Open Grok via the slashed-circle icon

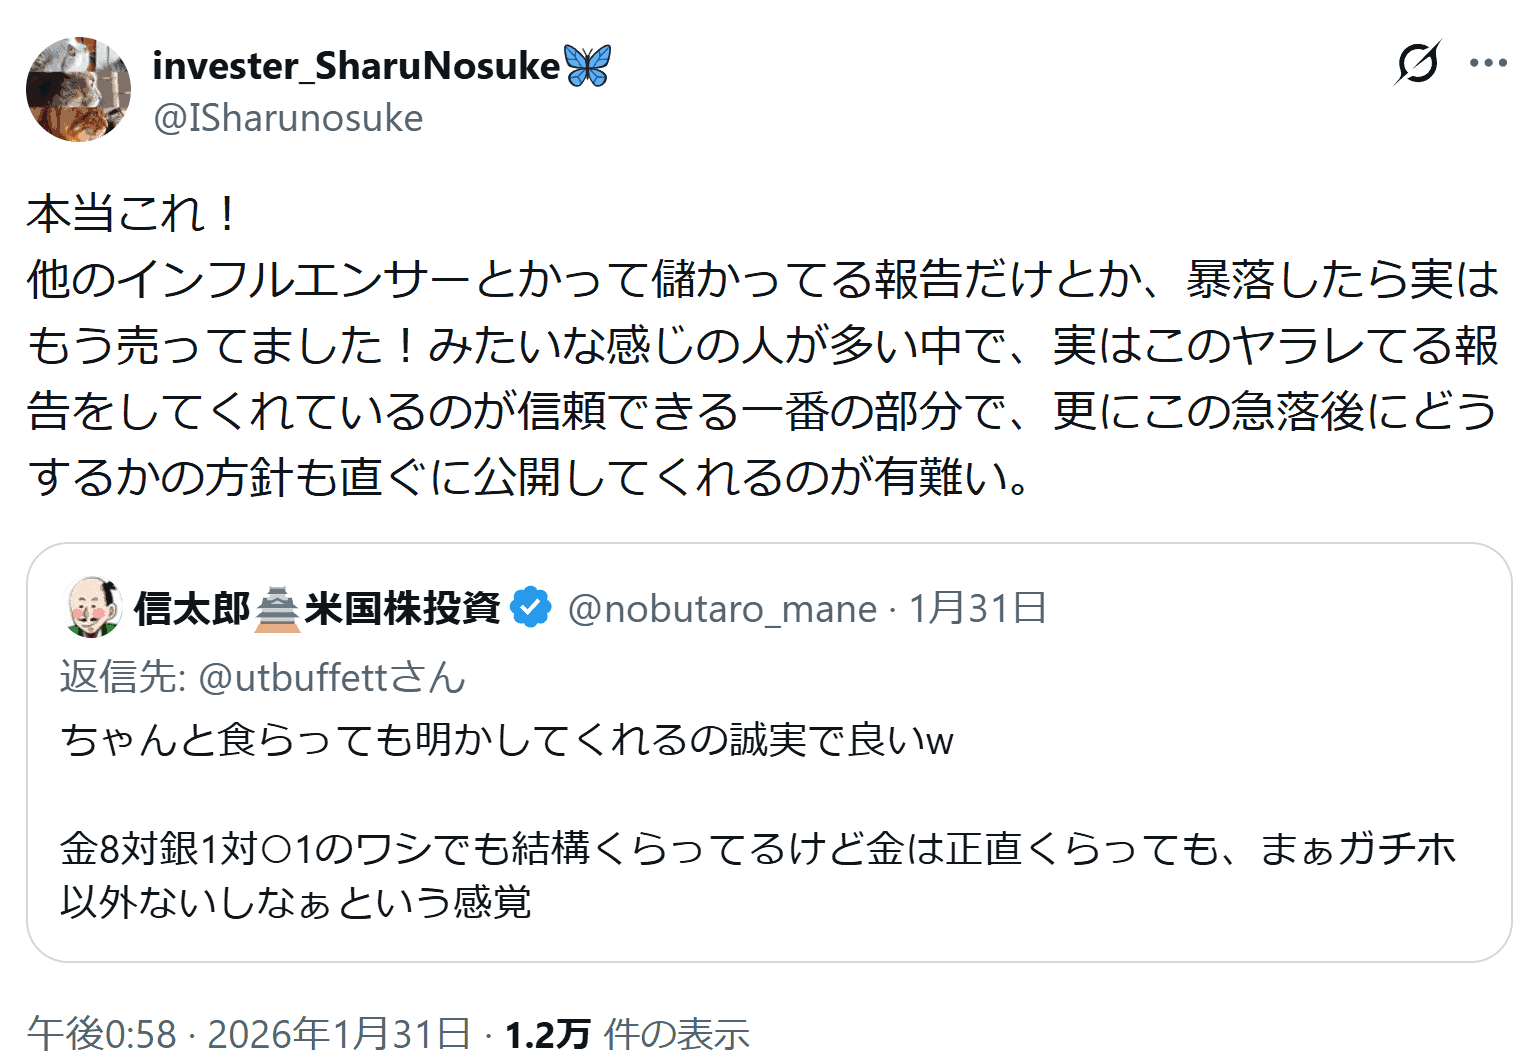tap(1417, 63)
